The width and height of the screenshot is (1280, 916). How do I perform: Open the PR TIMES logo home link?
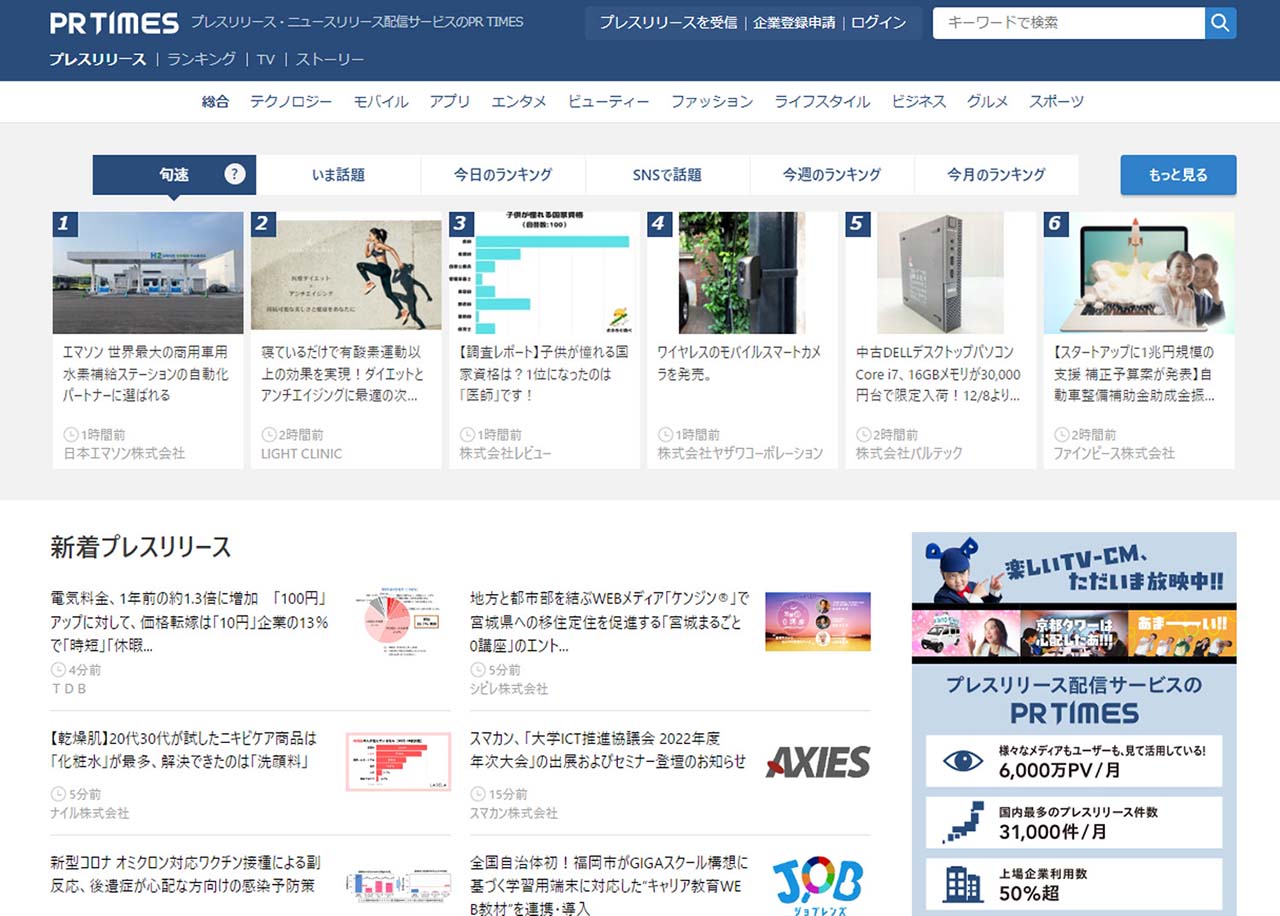tap(114, 23)
